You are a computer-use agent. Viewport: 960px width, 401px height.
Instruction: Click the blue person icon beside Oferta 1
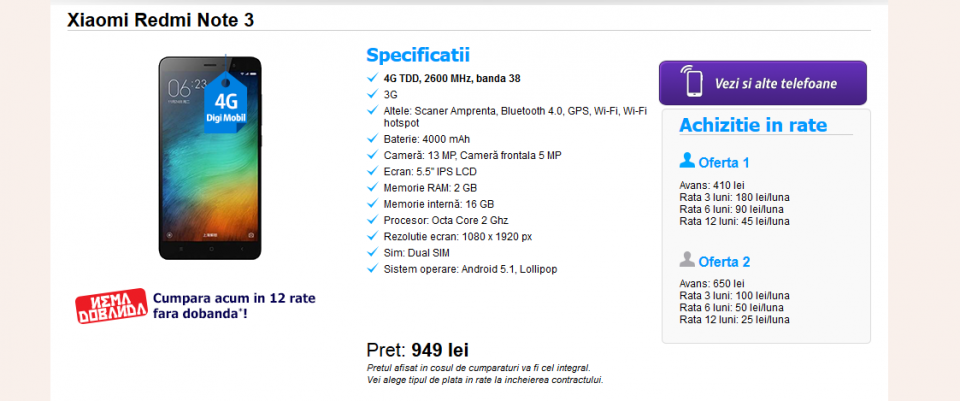[x=687, y=161]
